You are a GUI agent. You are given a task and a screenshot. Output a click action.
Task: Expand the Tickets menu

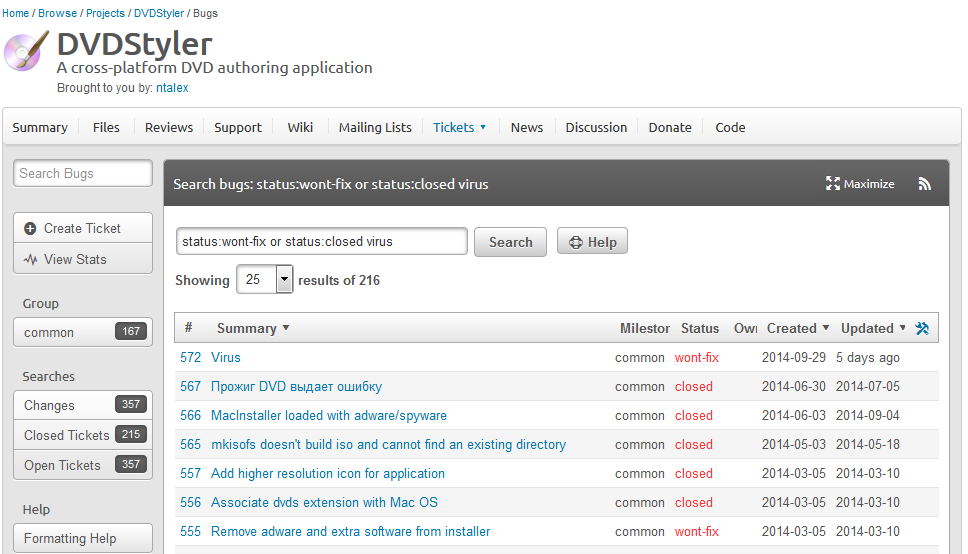459,127
